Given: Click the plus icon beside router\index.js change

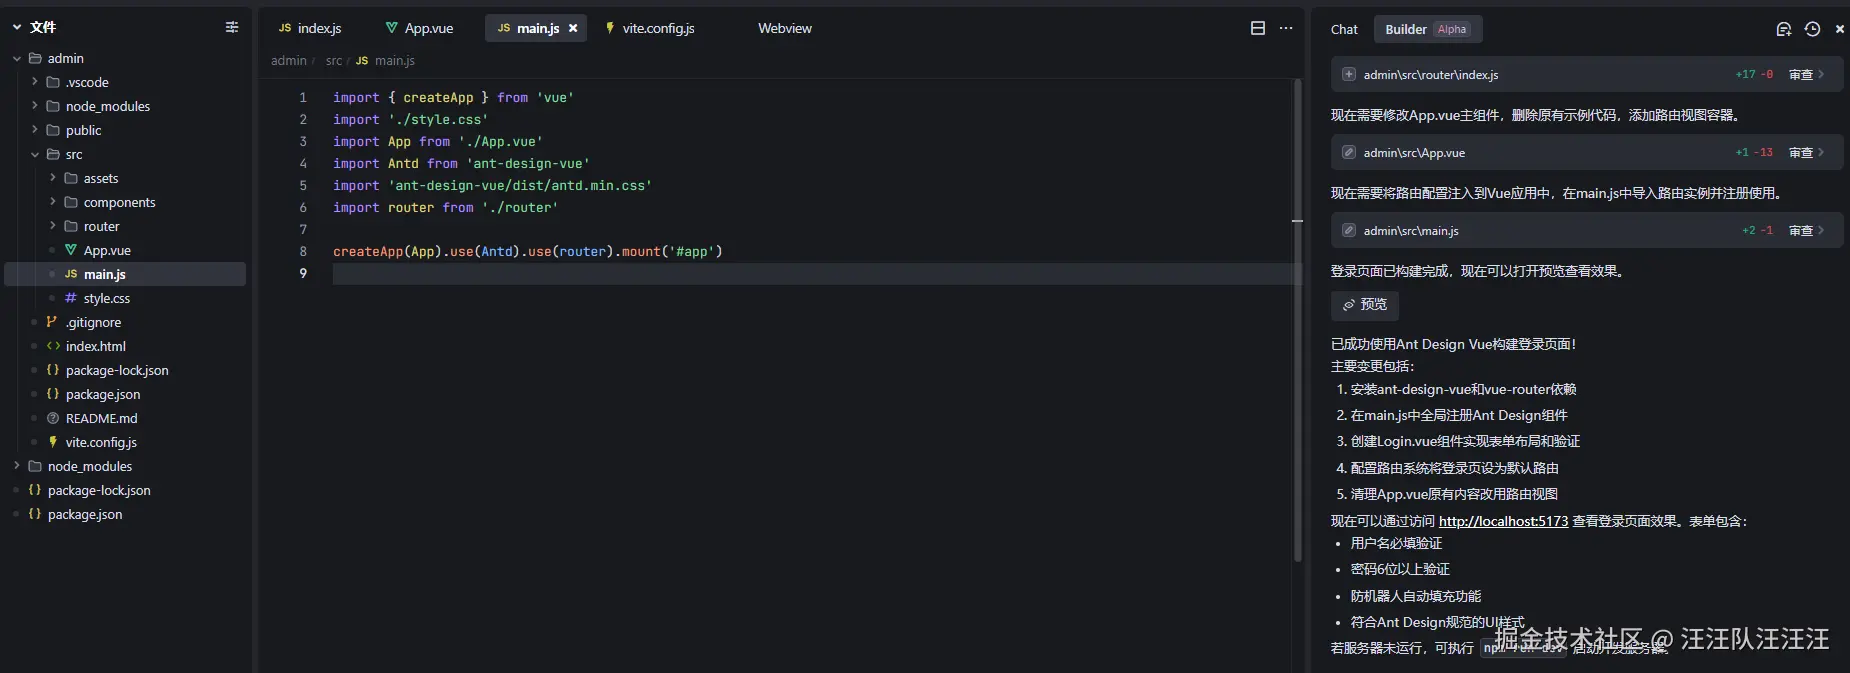Looking at the screenshot, I should click(1349, 74).
